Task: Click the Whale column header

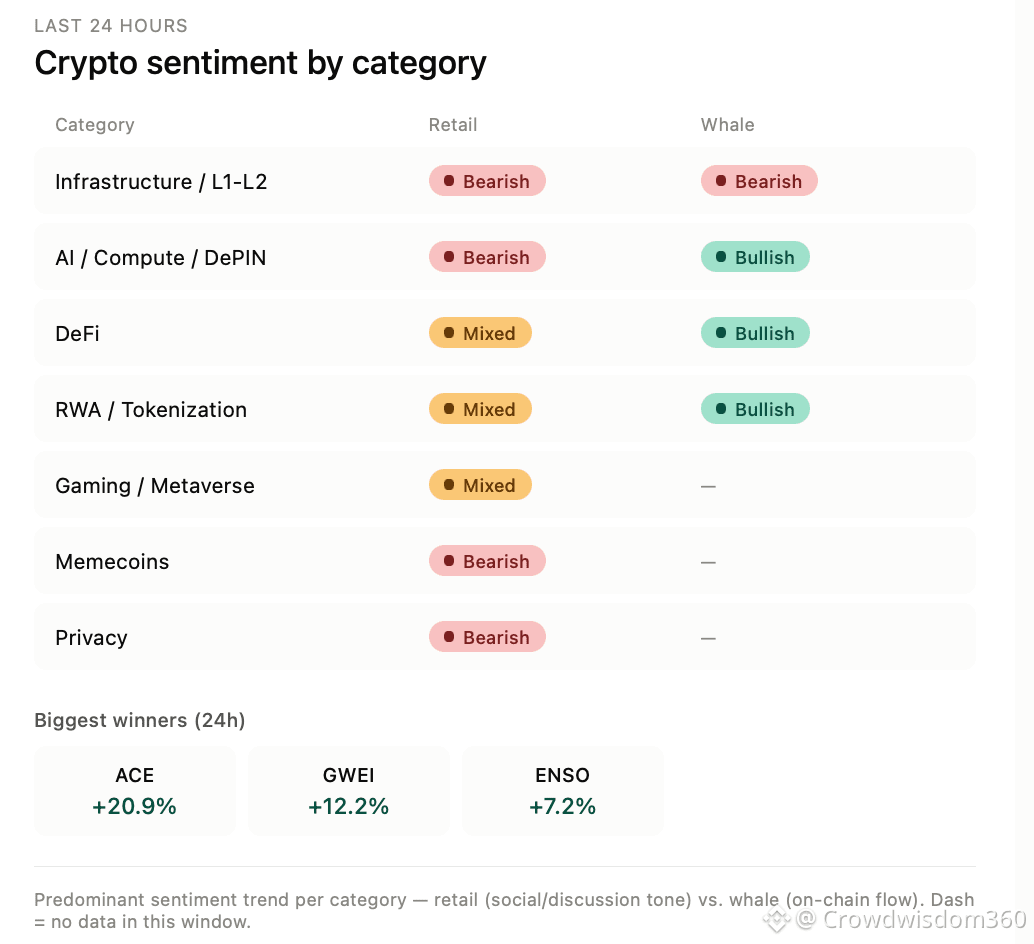Action: coord(727,125)
